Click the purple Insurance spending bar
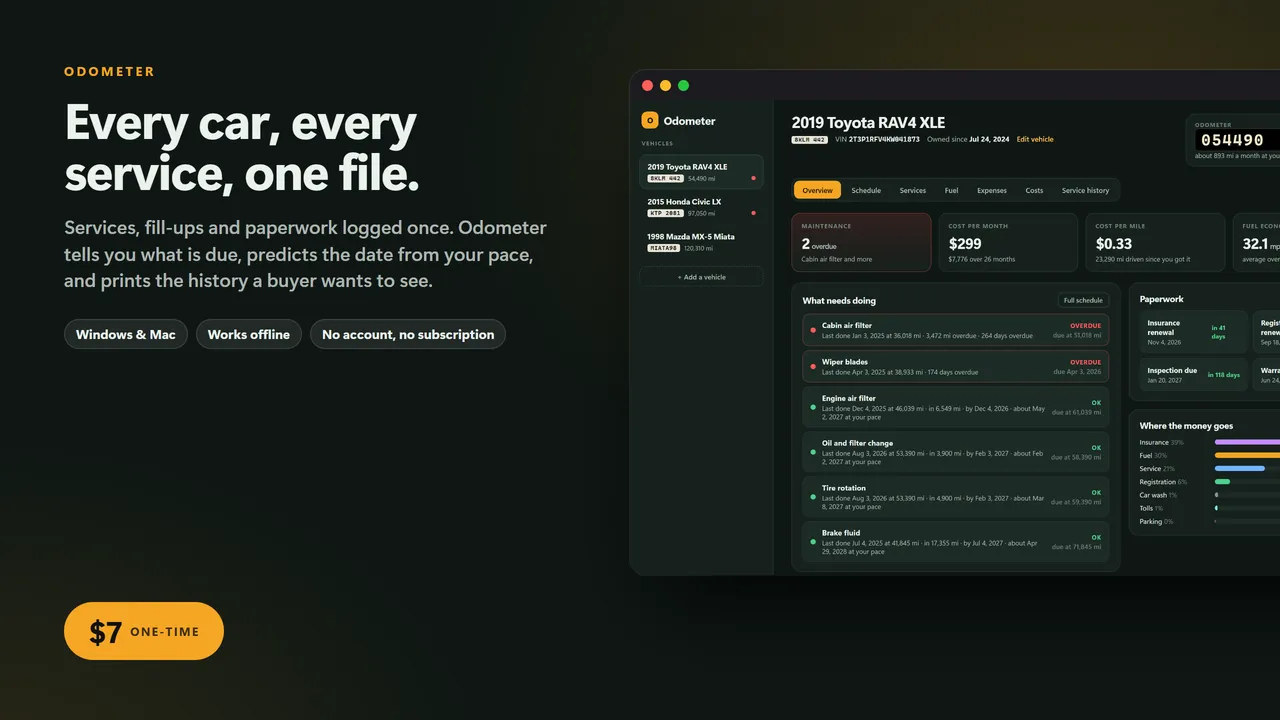 [x=1247, y=442]
